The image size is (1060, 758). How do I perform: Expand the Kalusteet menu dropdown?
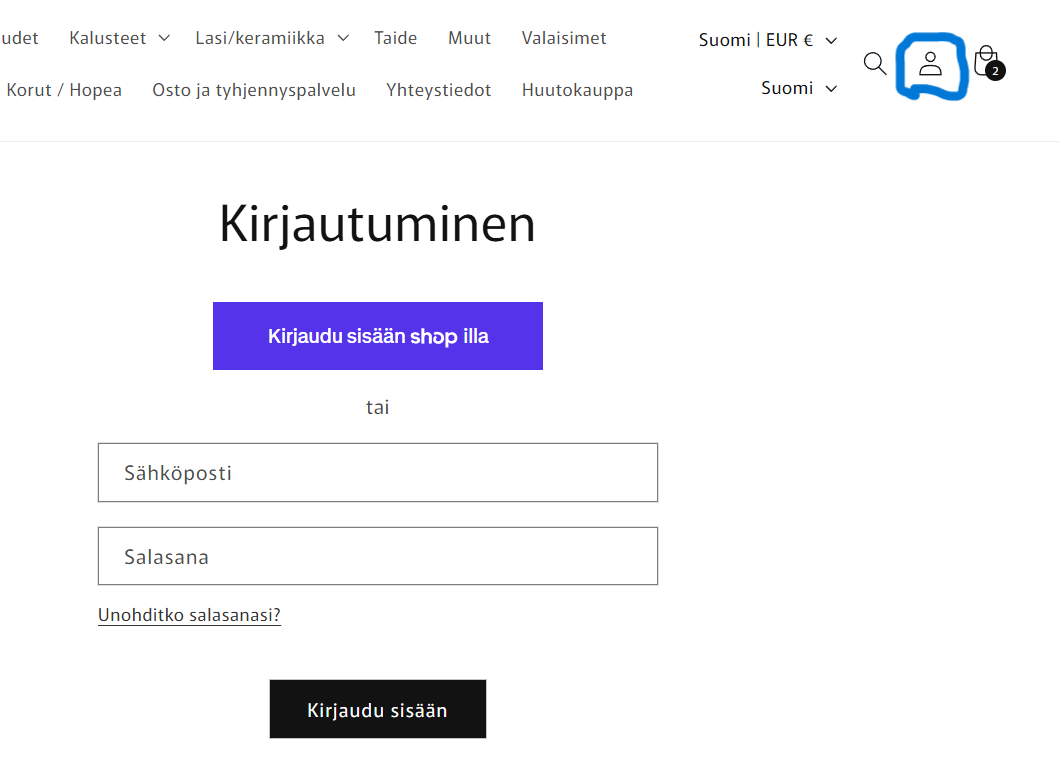(x=118, y=38)
